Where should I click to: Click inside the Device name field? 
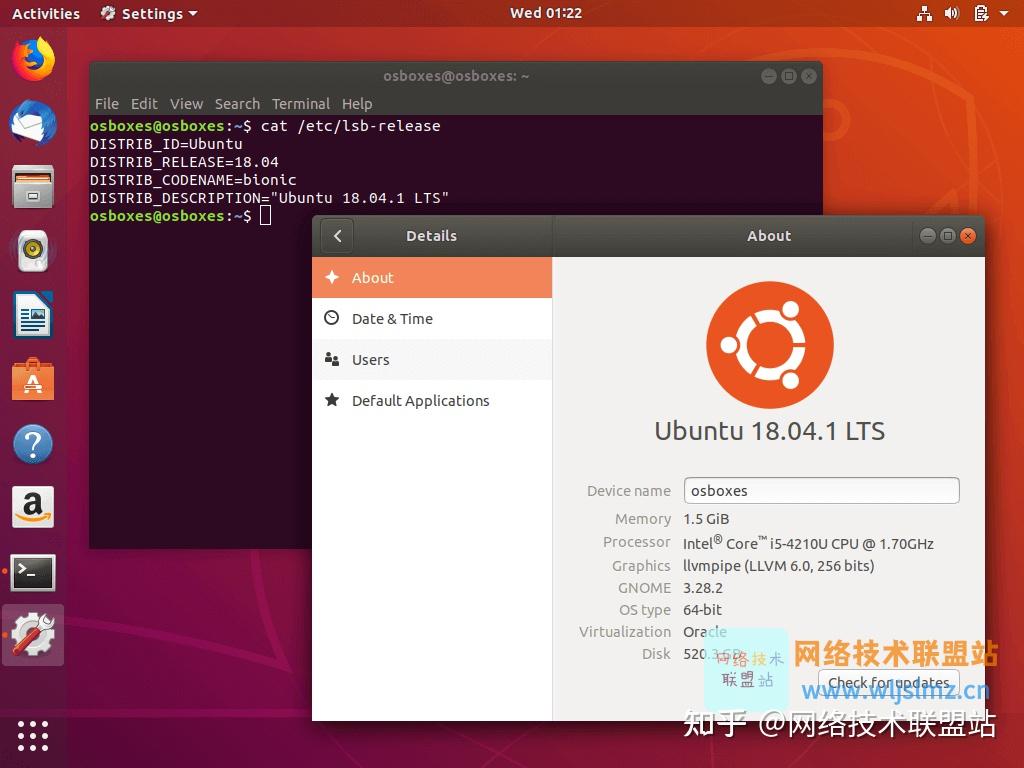(x=820, y=490)
